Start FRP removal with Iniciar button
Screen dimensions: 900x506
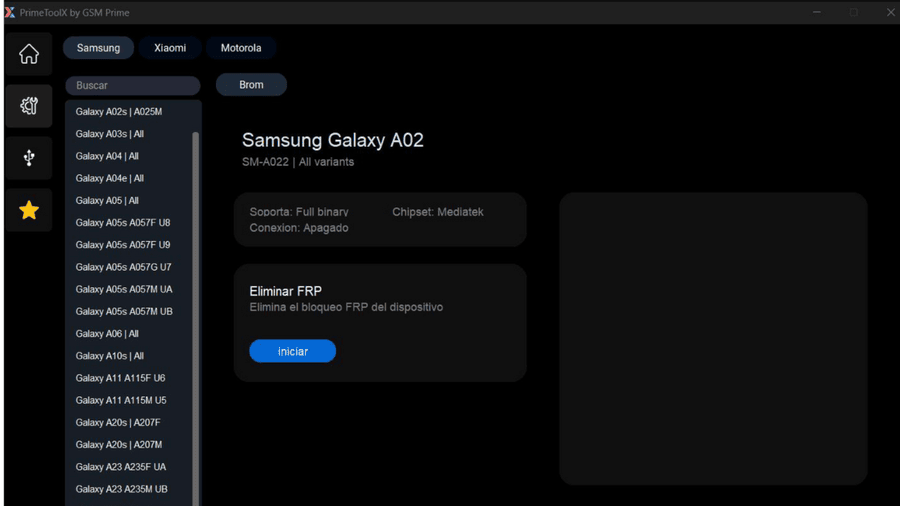[293, 351]
